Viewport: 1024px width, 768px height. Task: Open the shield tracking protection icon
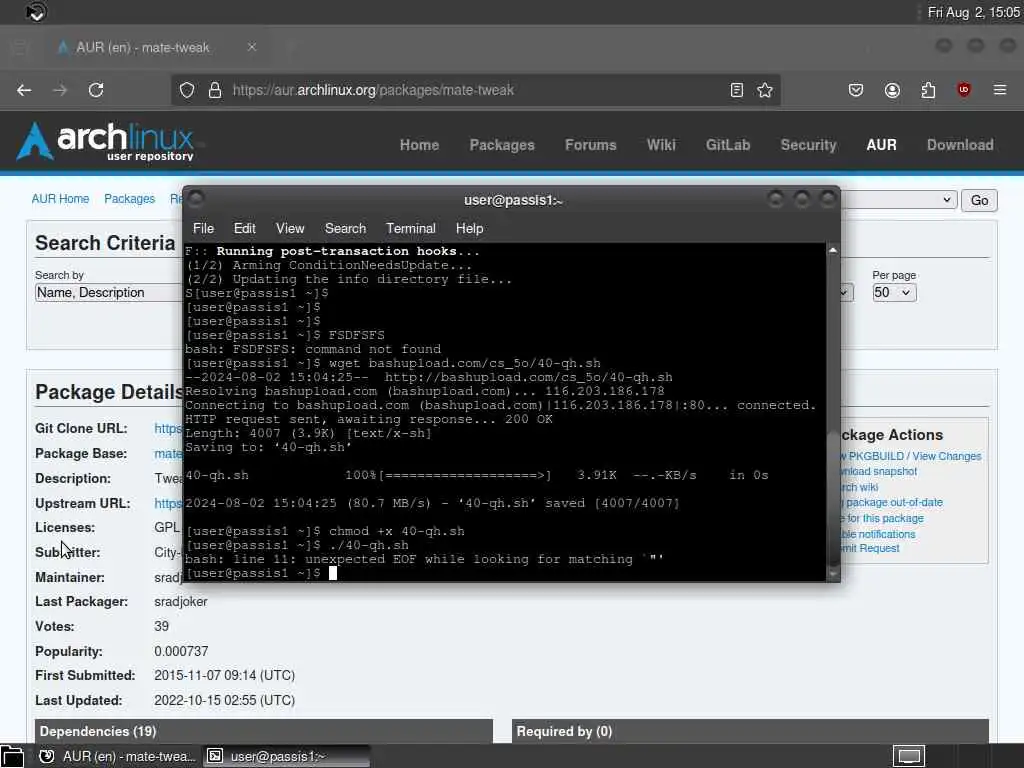click(187, 90)
